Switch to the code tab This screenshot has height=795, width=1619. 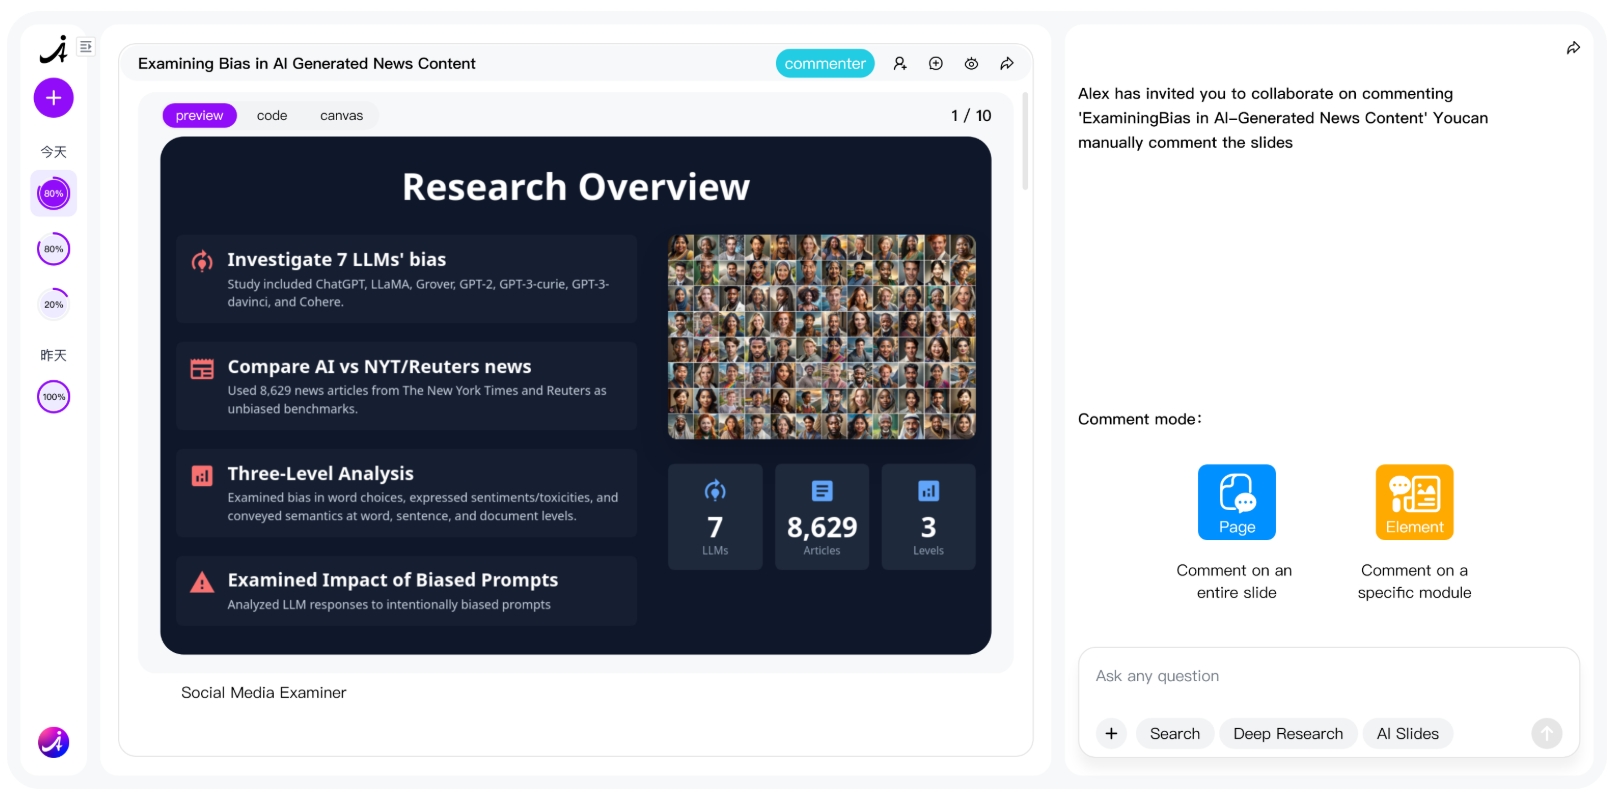click(x=272, y=116)
